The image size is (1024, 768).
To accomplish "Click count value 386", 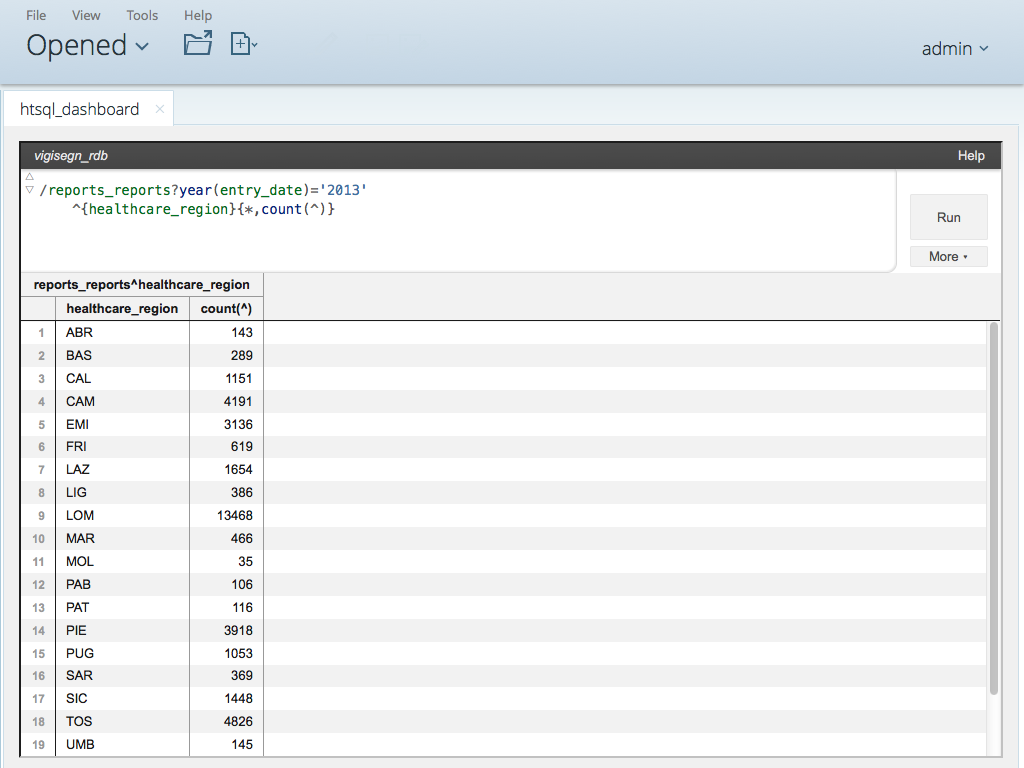I will [x=242, y=492].
